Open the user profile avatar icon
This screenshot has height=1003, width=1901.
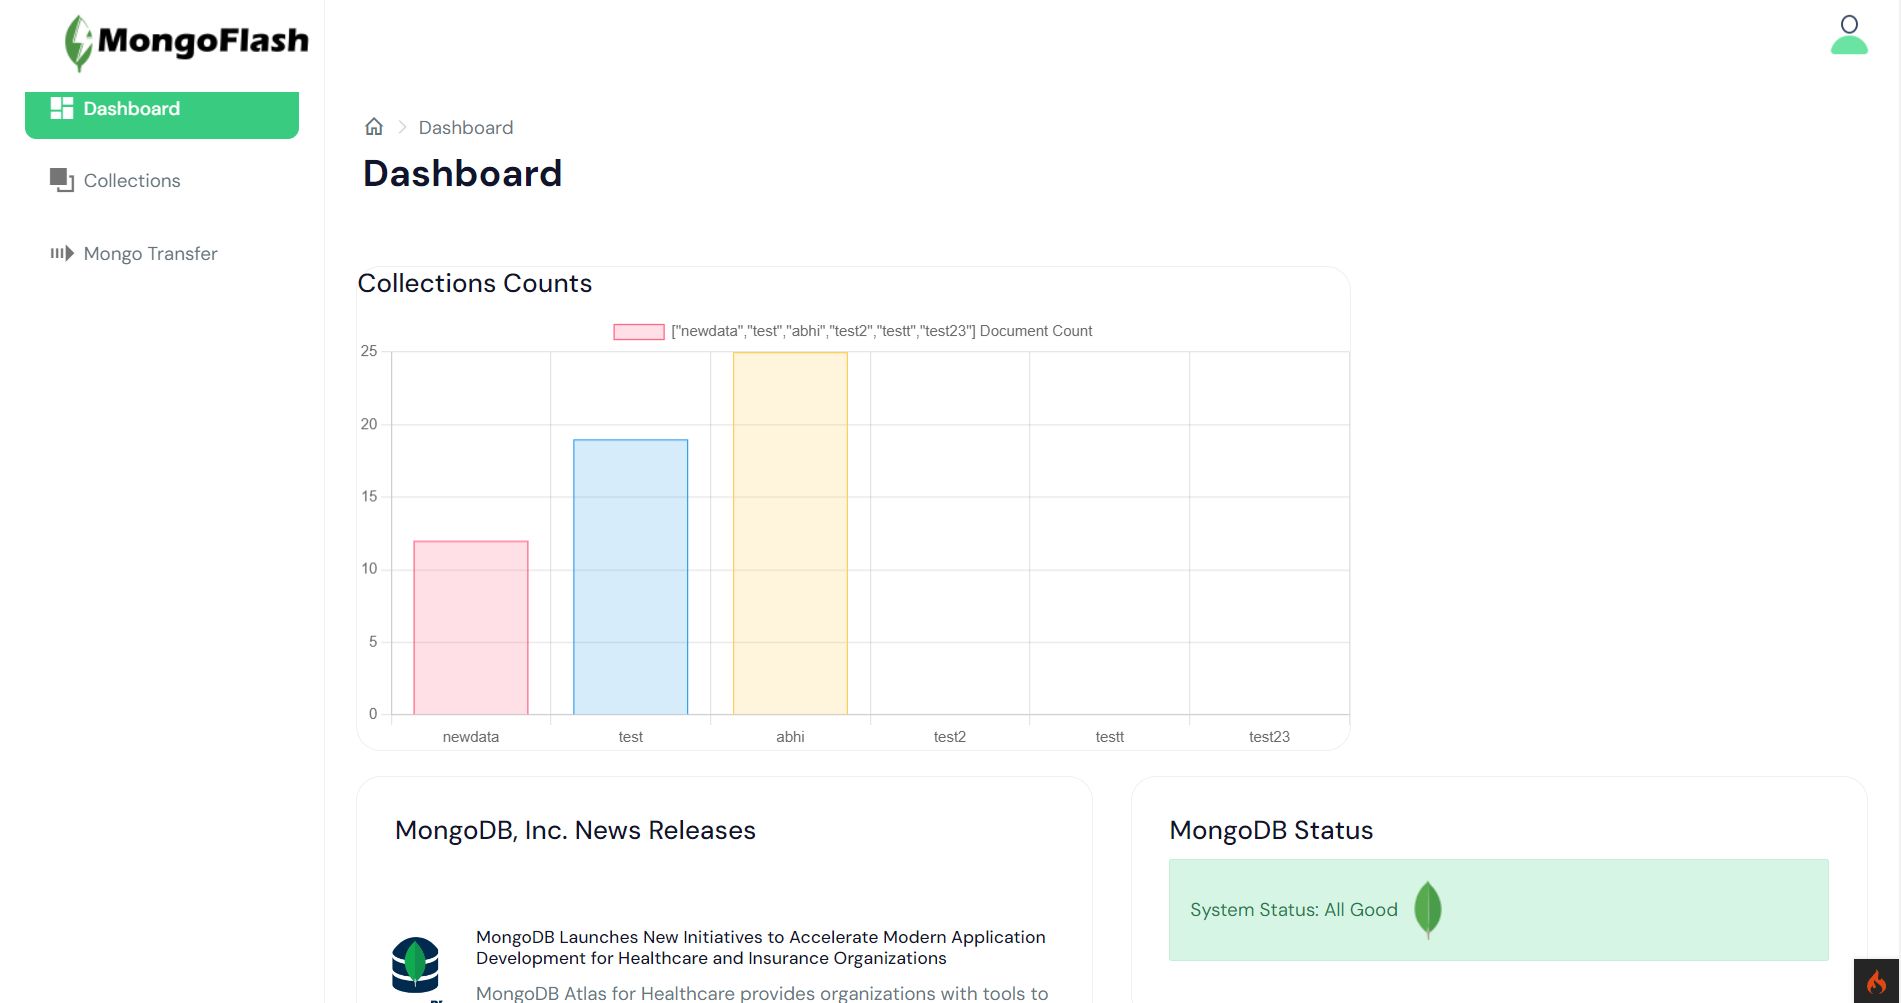1848,35
